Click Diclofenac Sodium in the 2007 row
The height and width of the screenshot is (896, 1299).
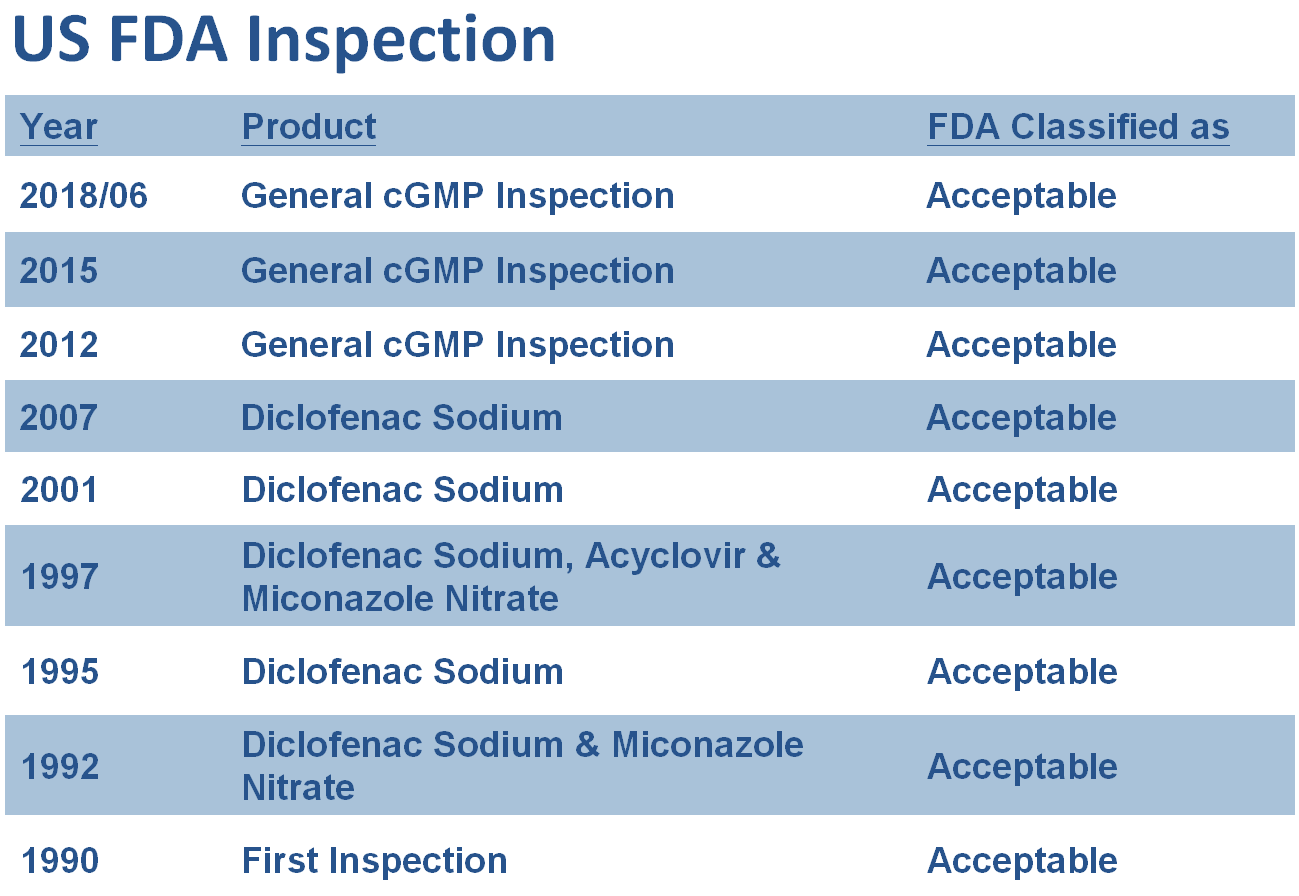click(x=402, y=418)
